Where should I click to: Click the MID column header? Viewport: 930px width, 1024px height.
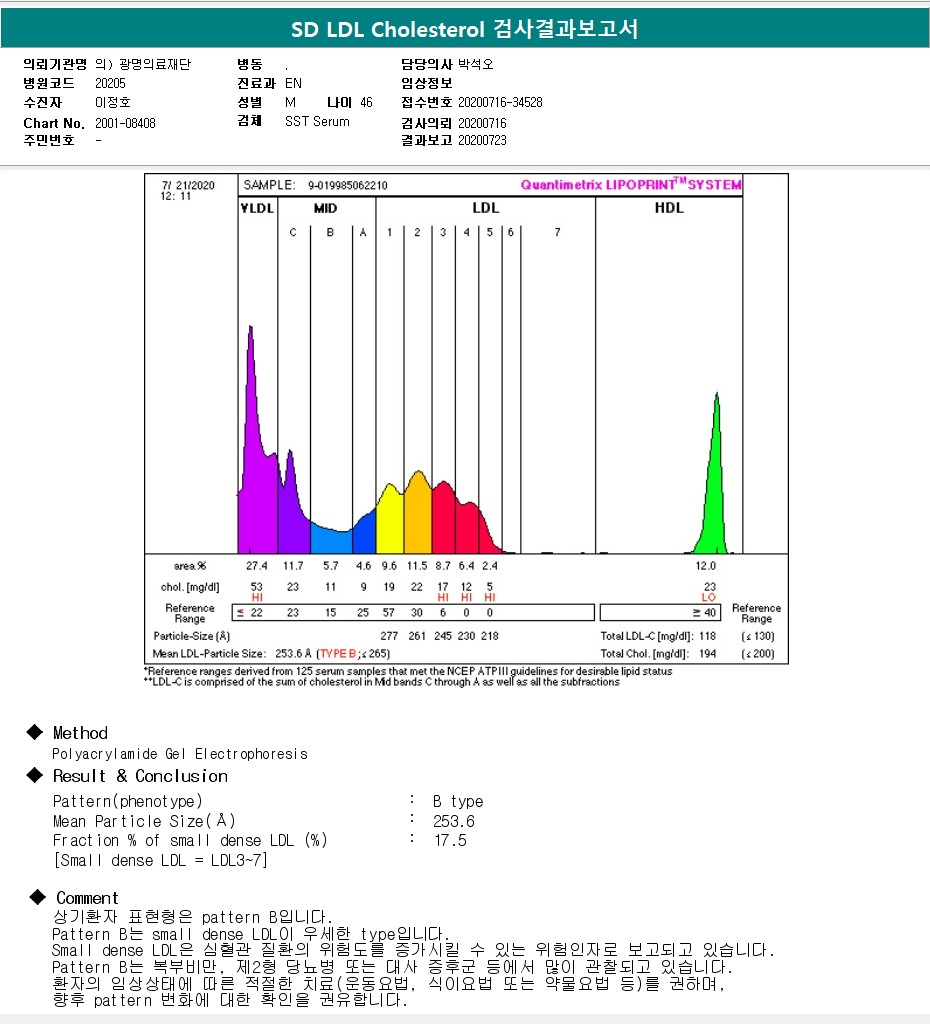pos(325,208)
